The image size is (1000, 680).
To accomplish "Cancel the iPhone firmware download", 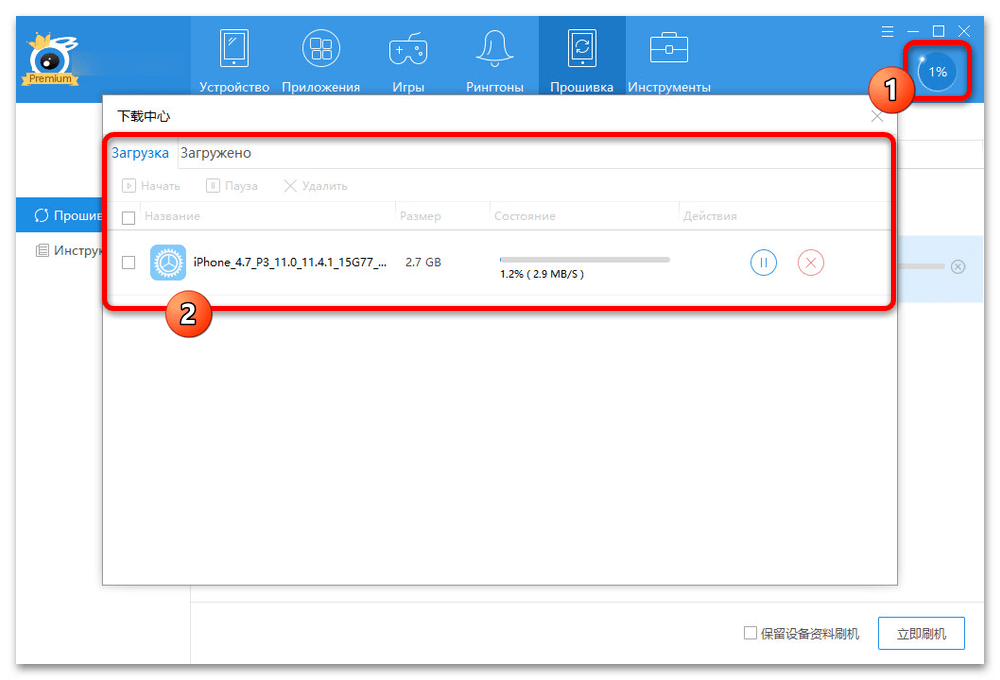I will point(811,263).
